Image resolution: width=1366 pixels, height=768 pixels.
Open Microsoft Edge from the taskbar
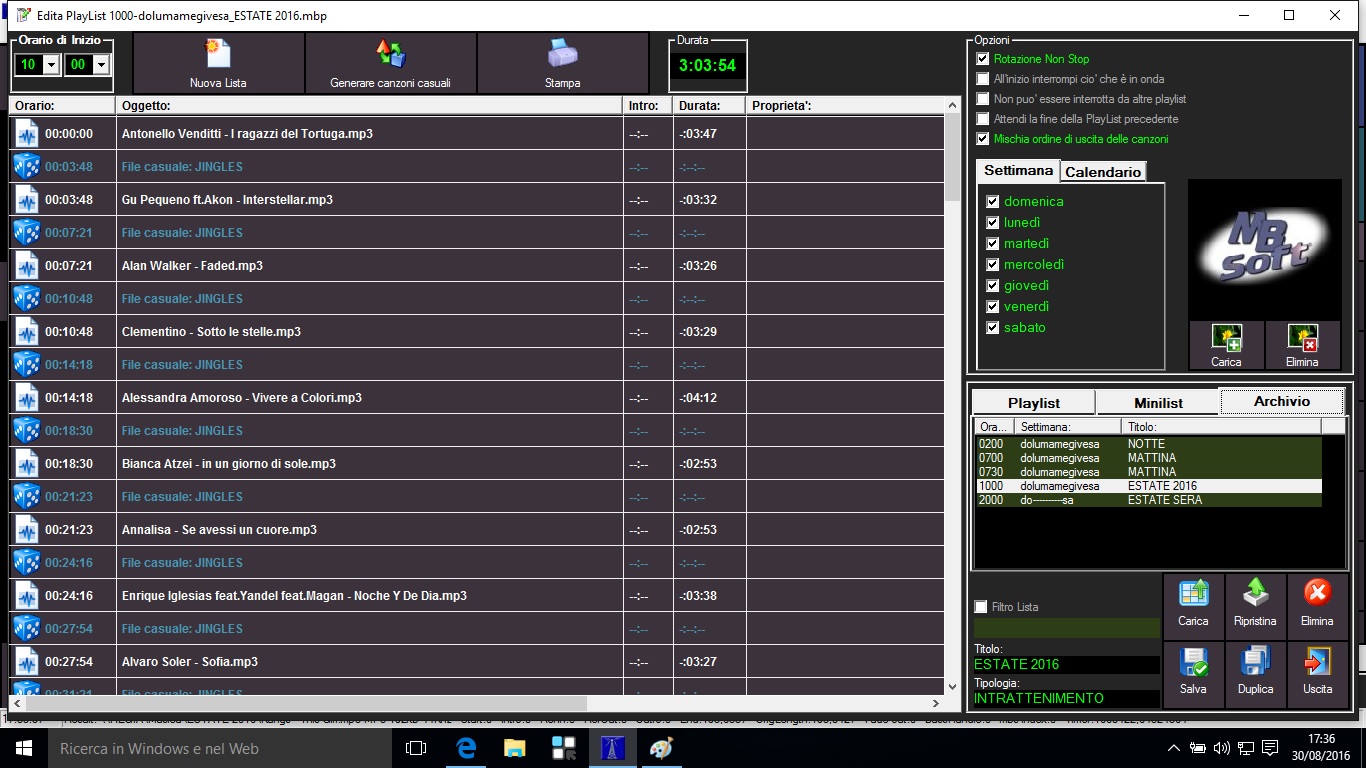click(466, 748)
